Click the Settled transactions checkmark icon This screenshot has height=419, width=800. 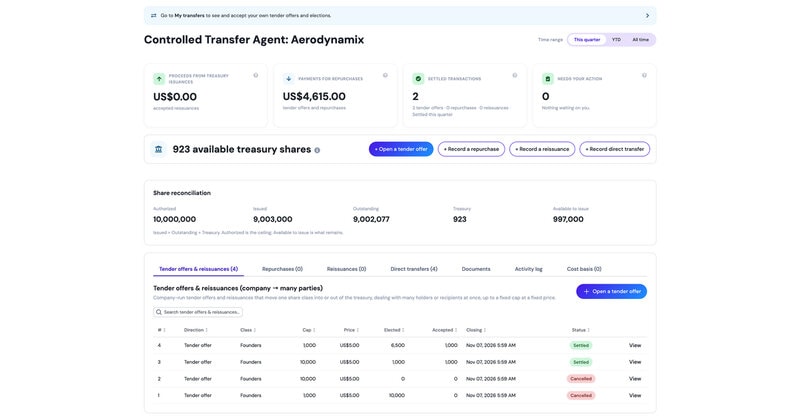[418, 79]
